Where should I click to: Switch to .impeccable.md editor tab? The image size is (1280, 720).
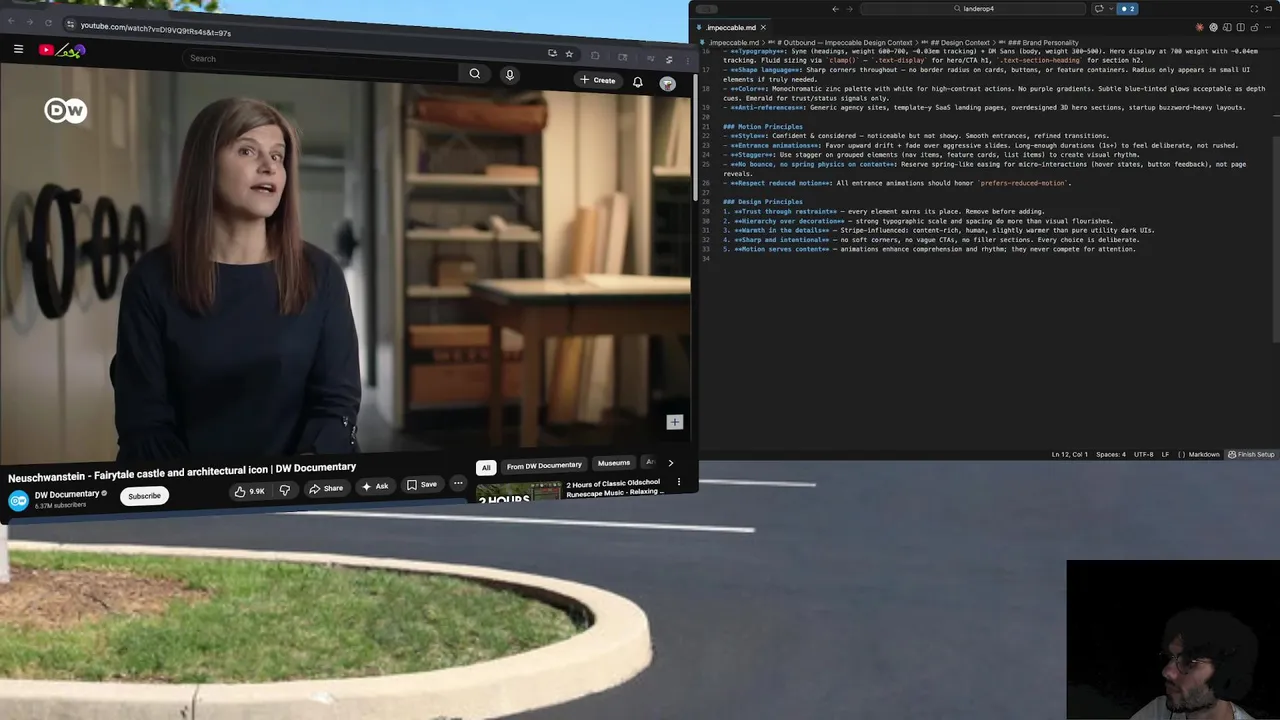[x=732, y=27]
